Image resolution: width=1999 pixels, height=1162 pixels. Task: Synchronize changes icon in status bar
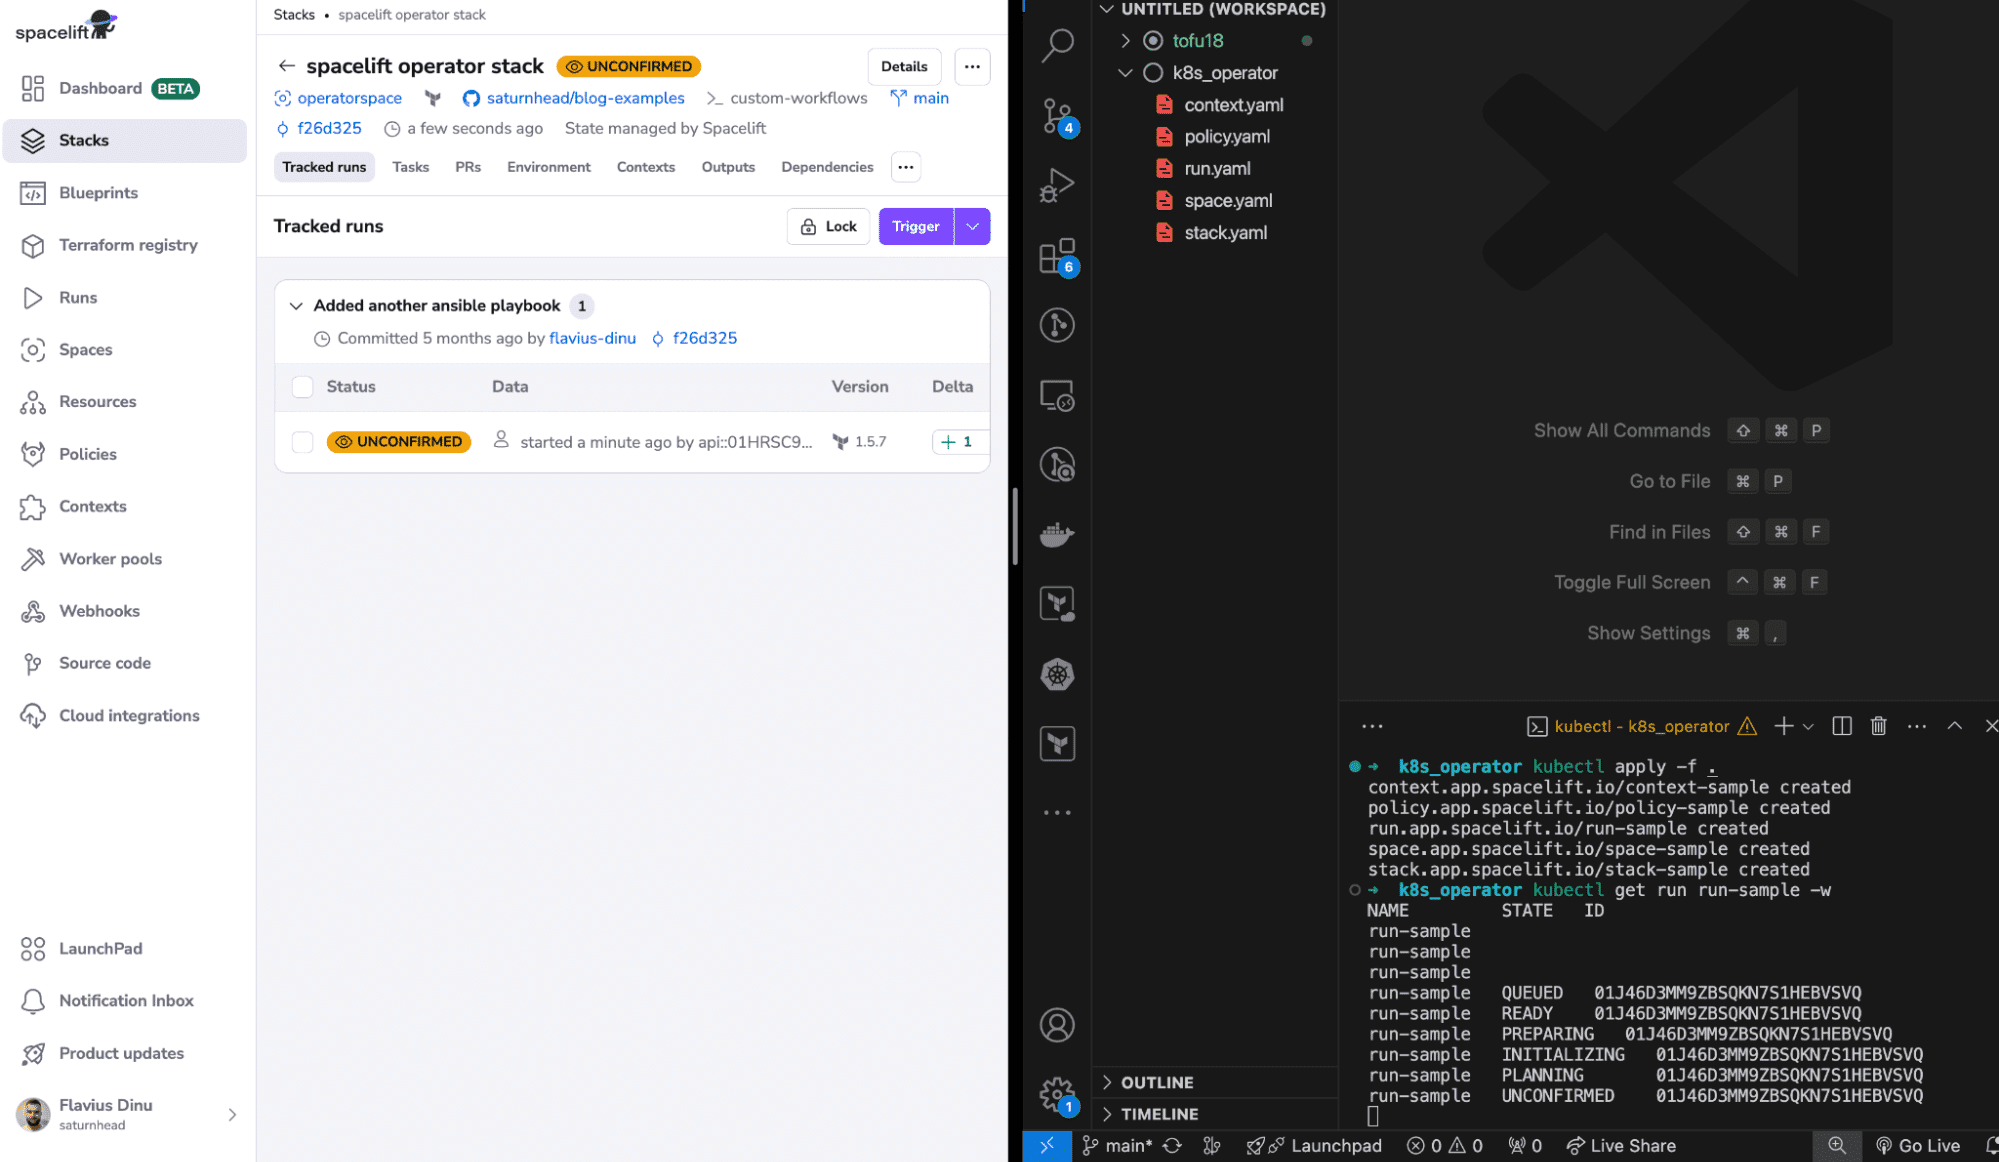[x=1172, y=1146]
